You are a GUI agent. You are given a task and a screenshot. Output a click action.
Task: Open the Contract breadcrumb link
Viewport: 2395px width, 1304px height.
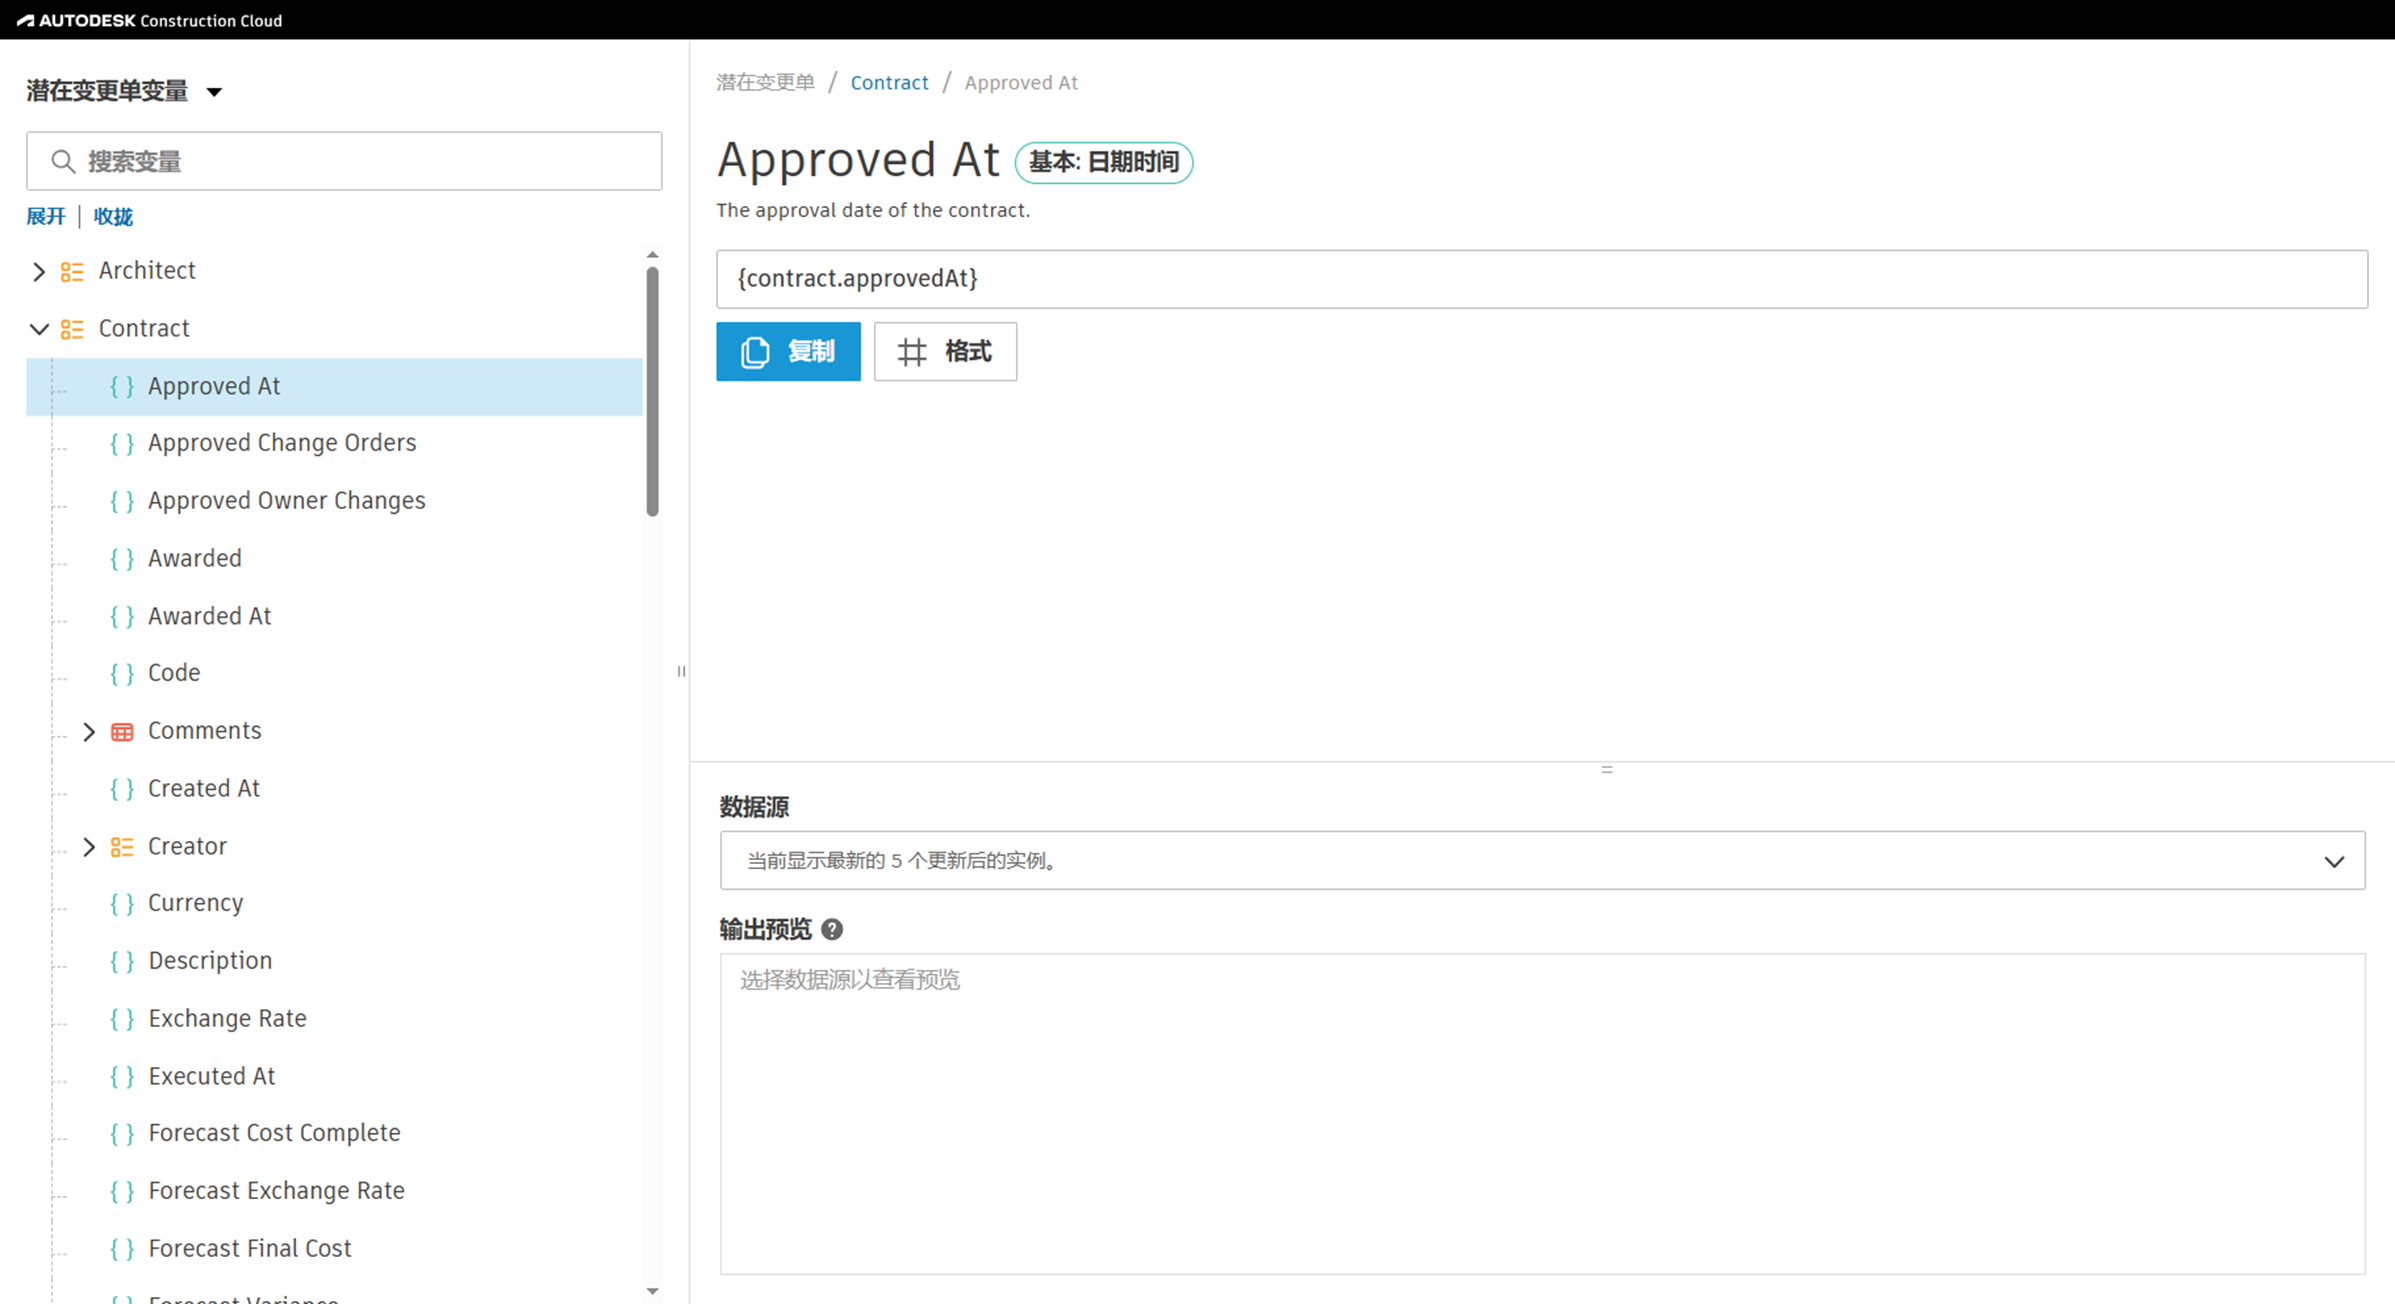tap(889, 83)
